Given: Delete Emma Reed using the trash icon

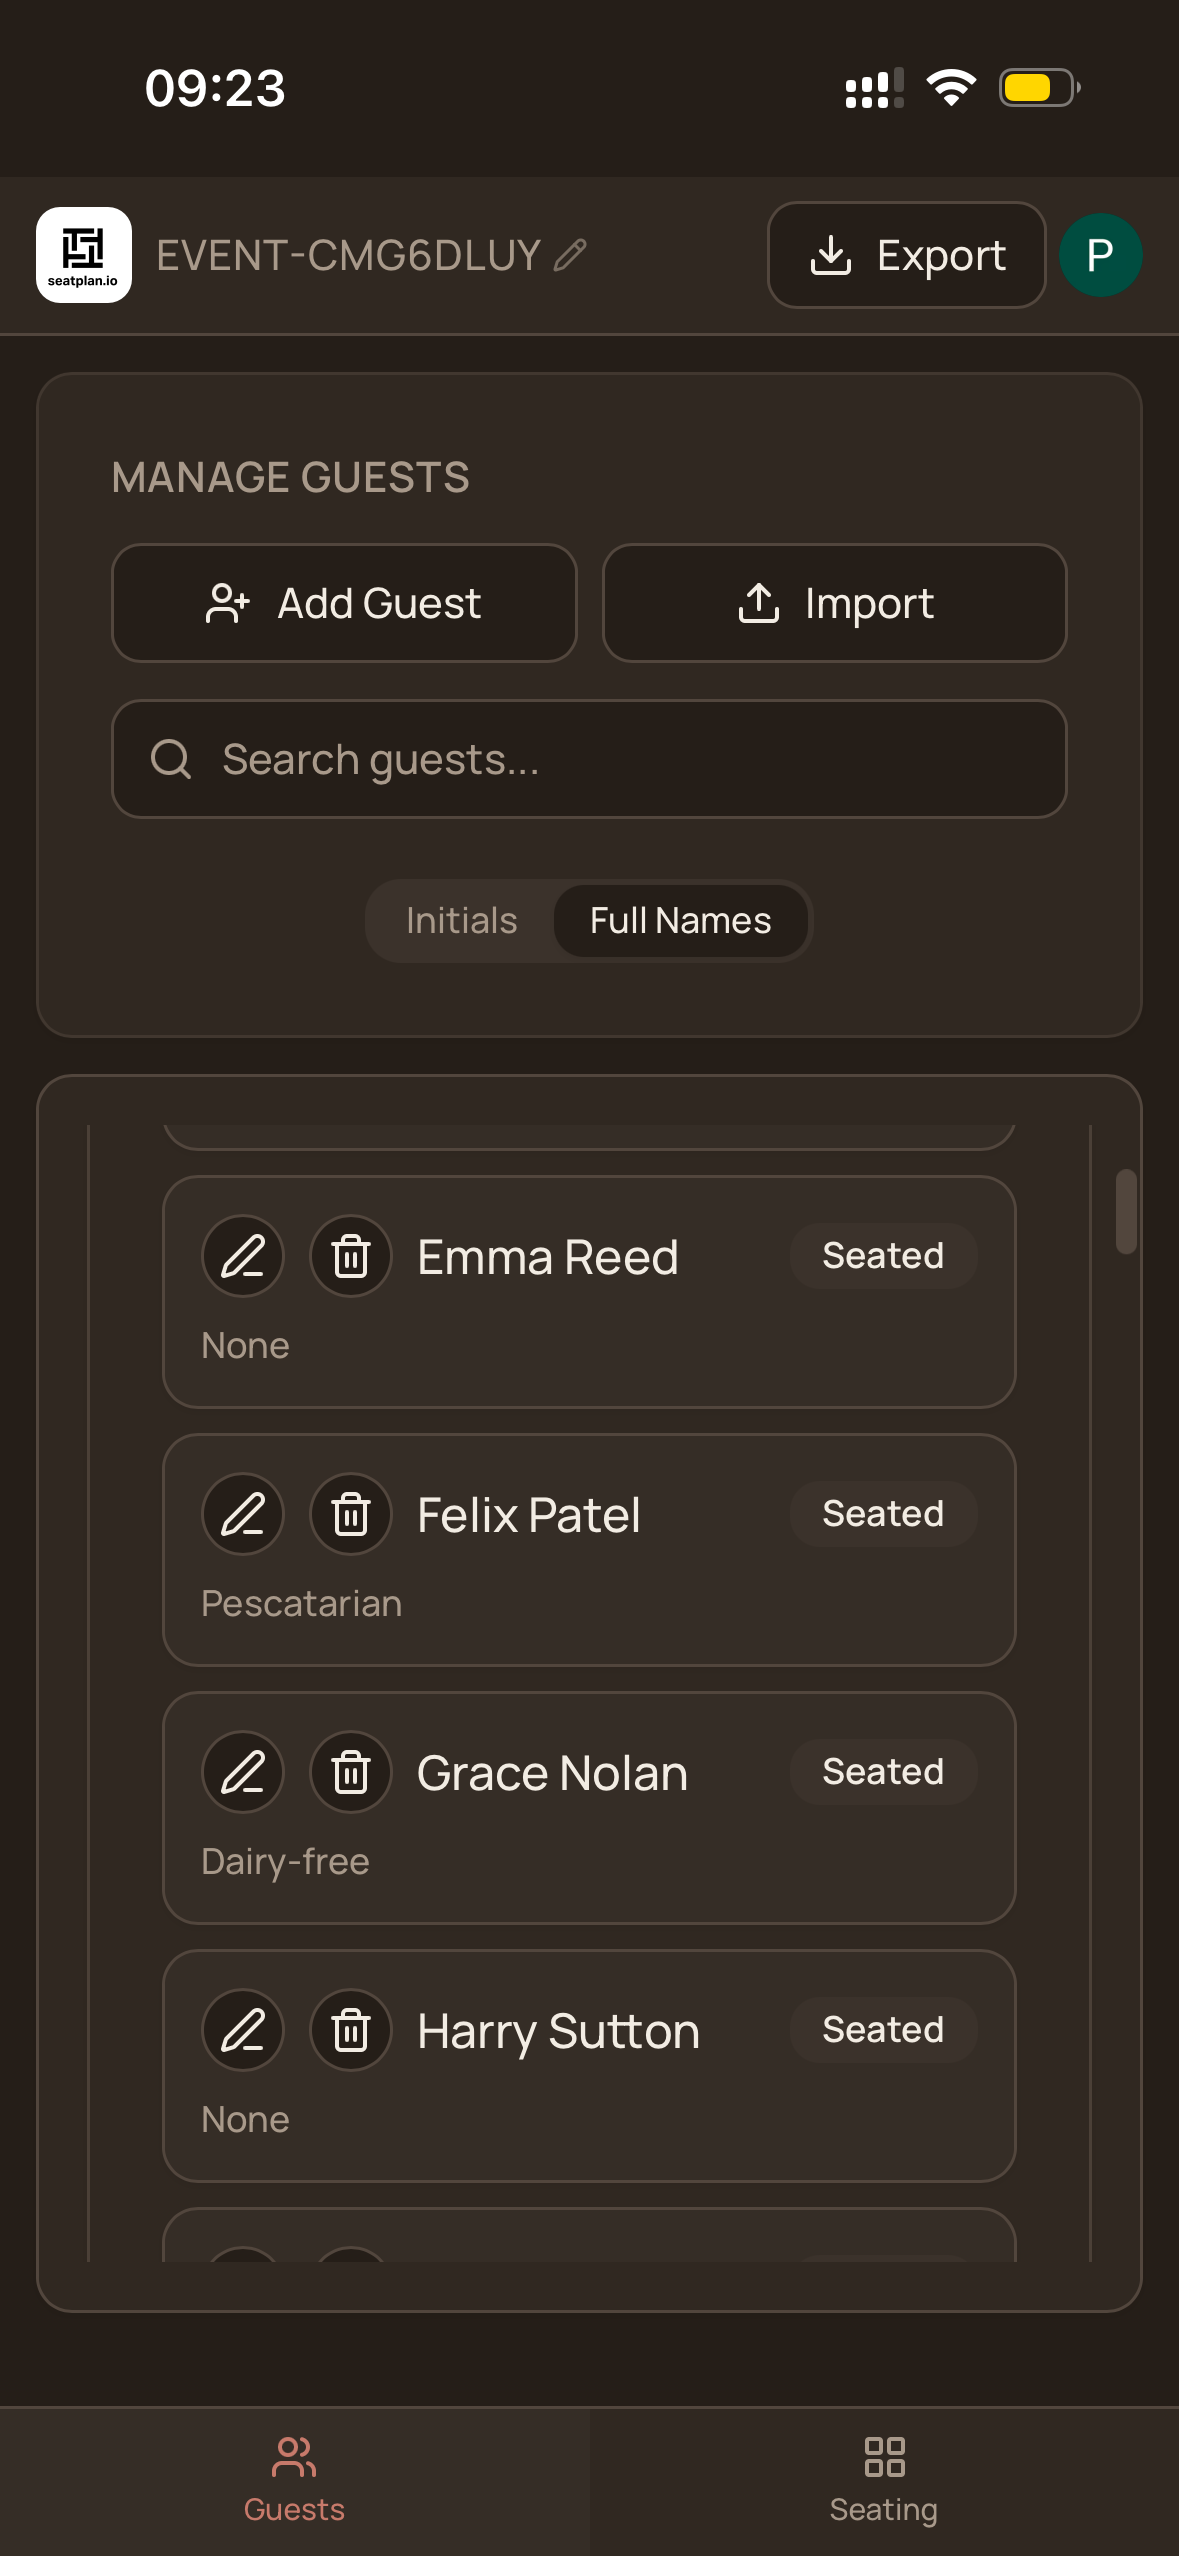Looking at the screenshot, I should tap(351, 1256).
